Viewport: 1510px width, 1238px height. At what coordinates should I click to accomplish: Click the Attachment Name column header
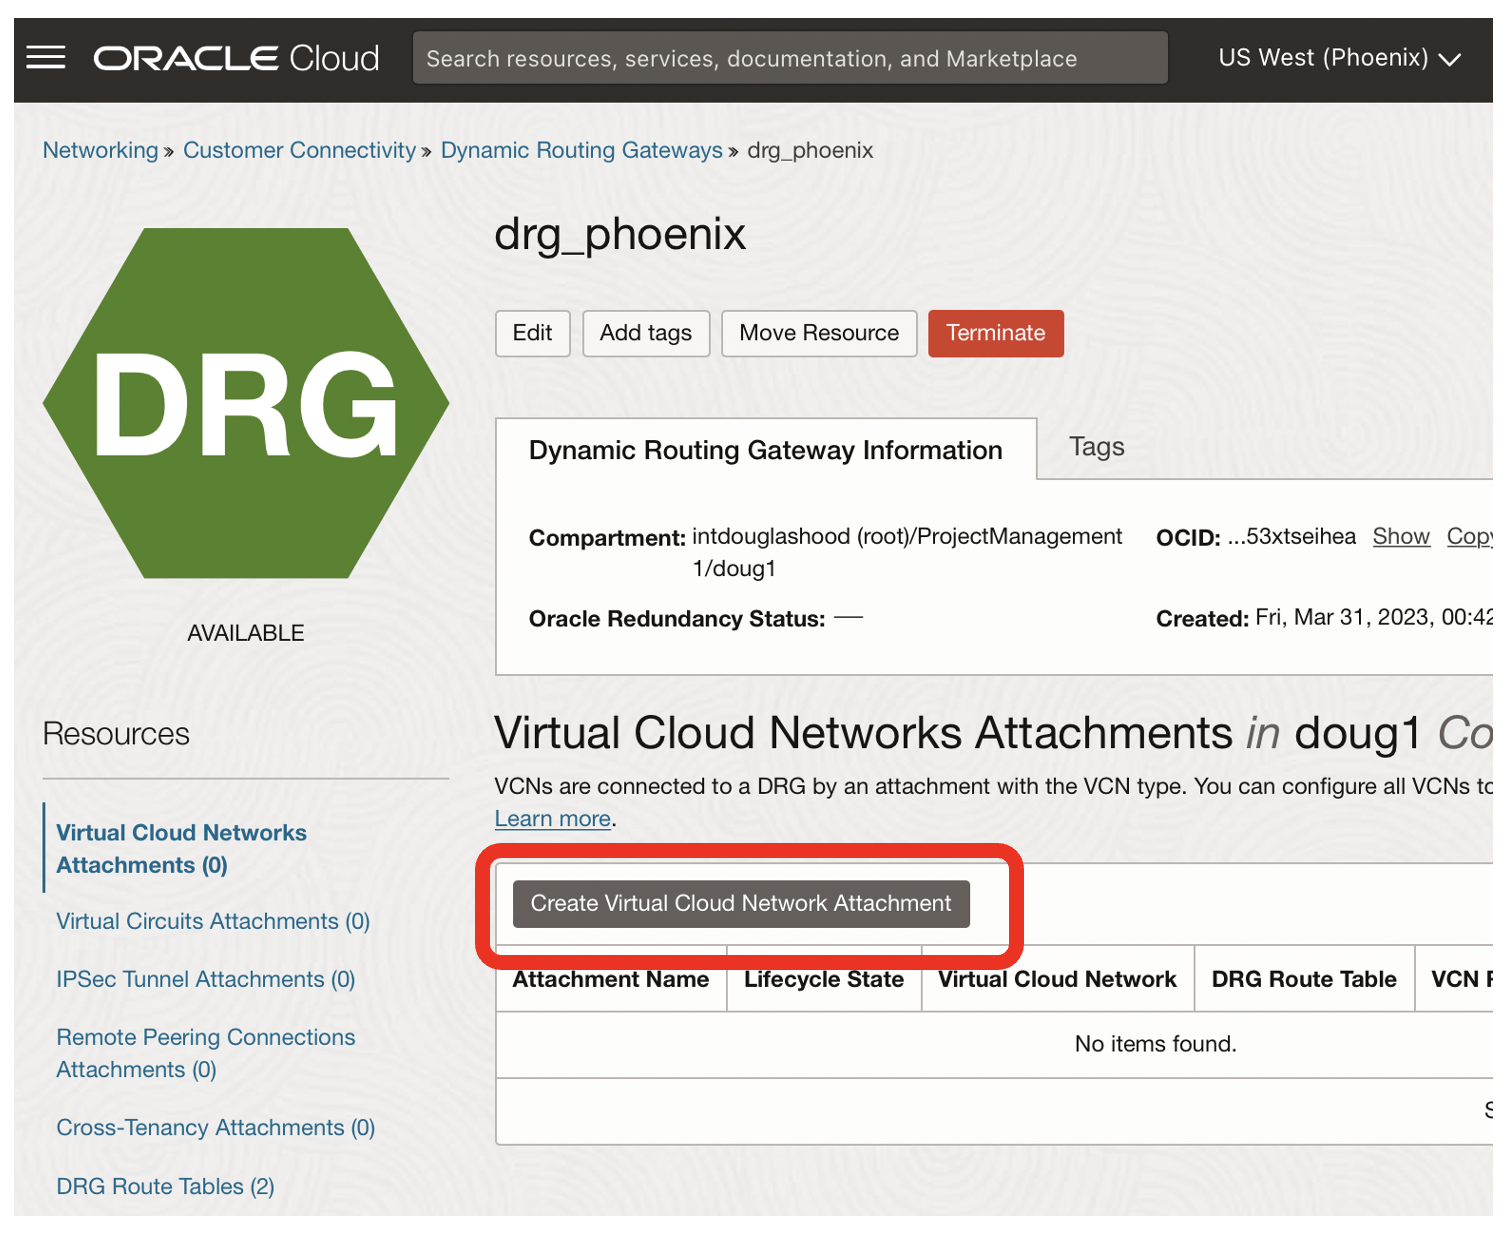(611, 980)
